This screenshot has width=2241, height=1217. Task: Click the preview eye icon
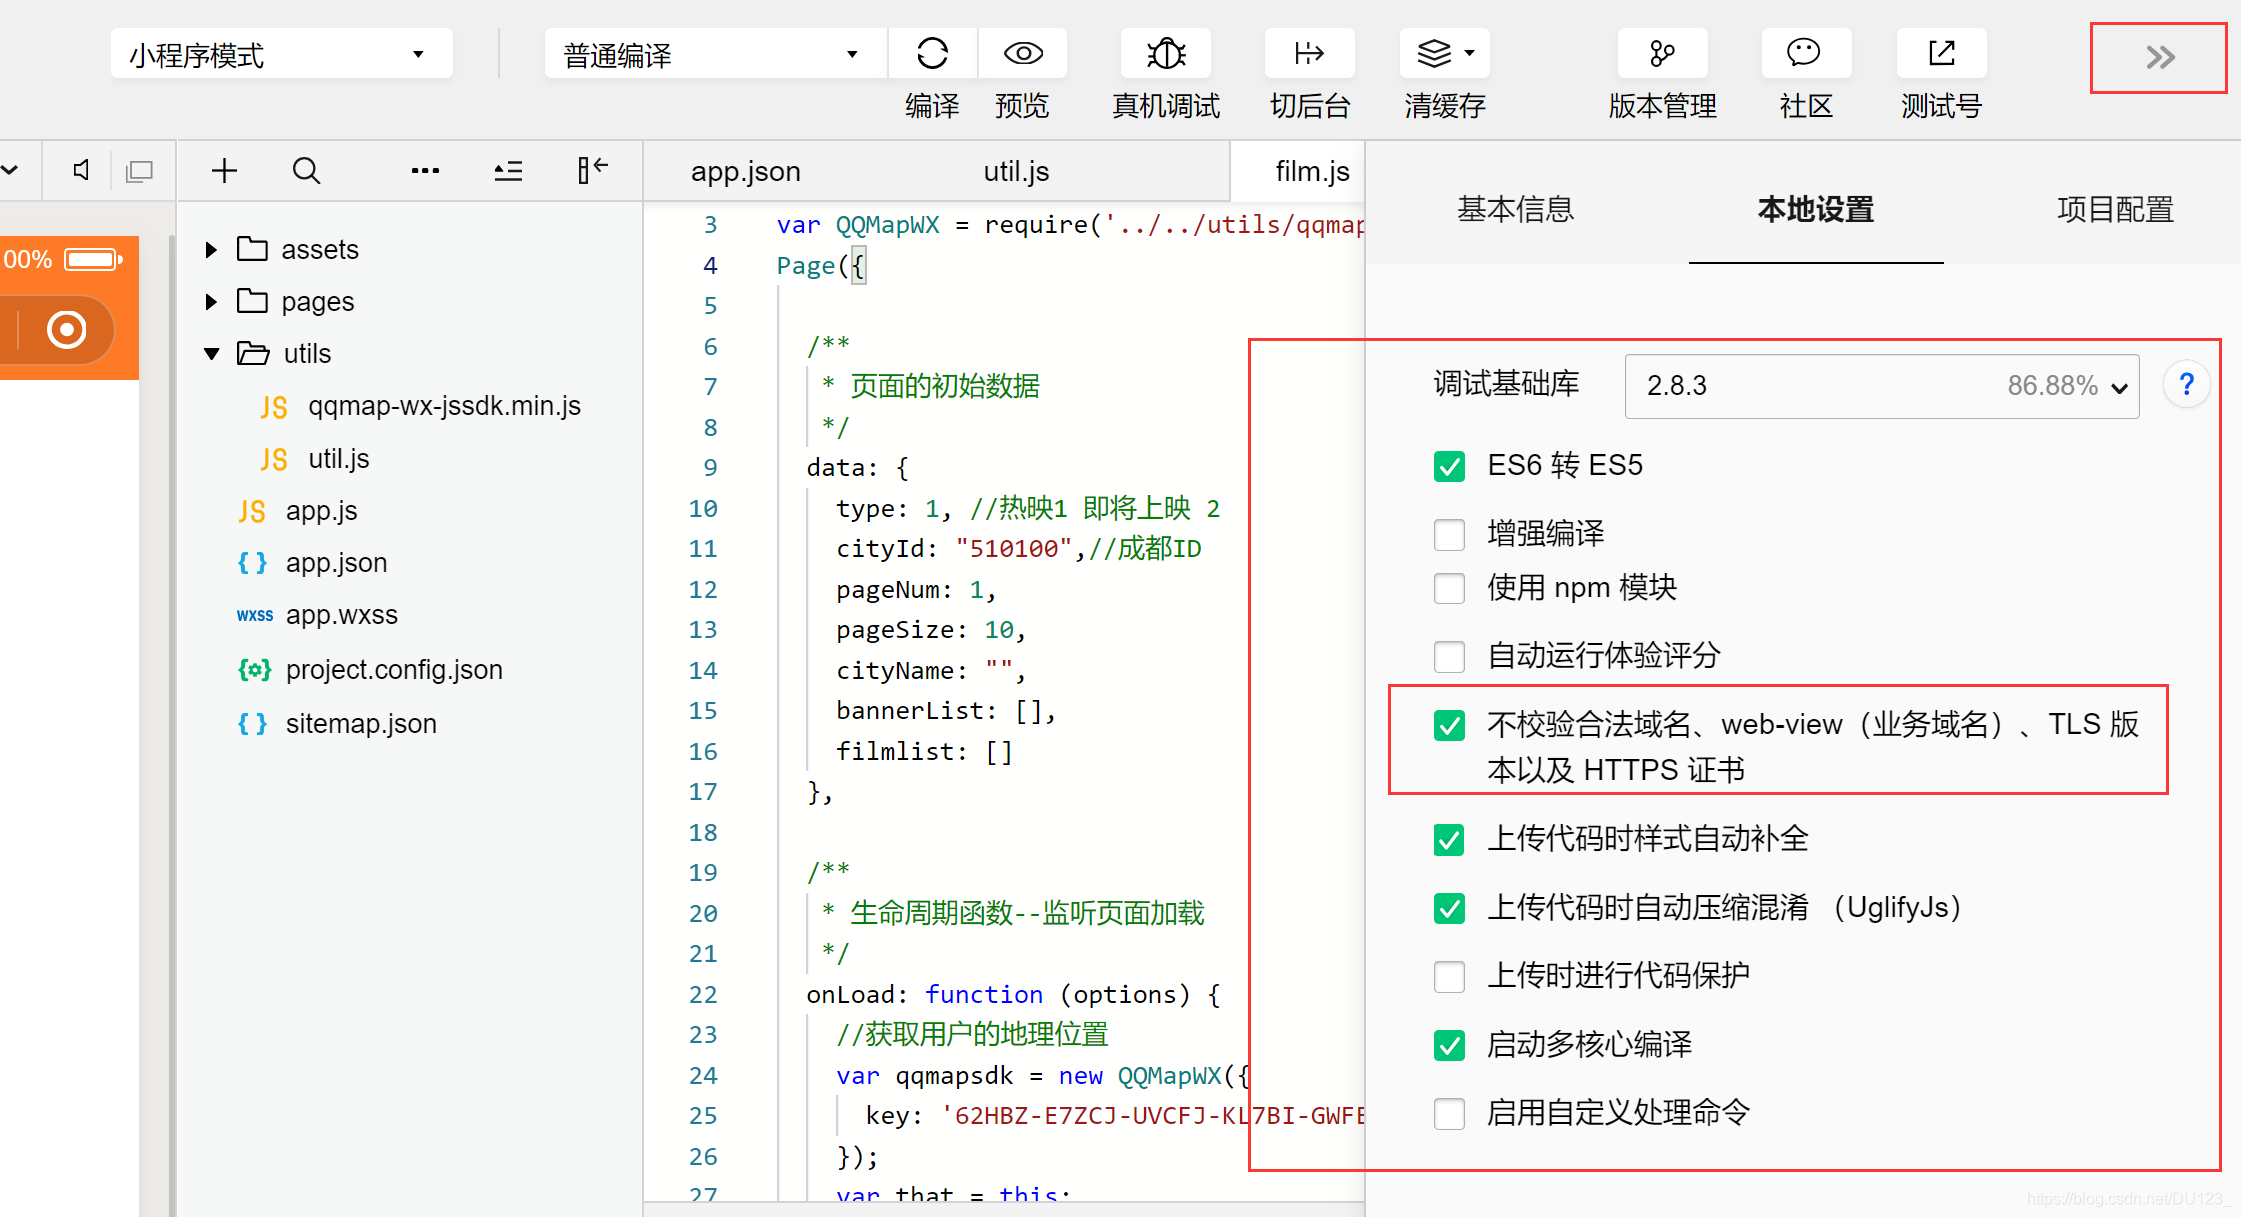1022,54
